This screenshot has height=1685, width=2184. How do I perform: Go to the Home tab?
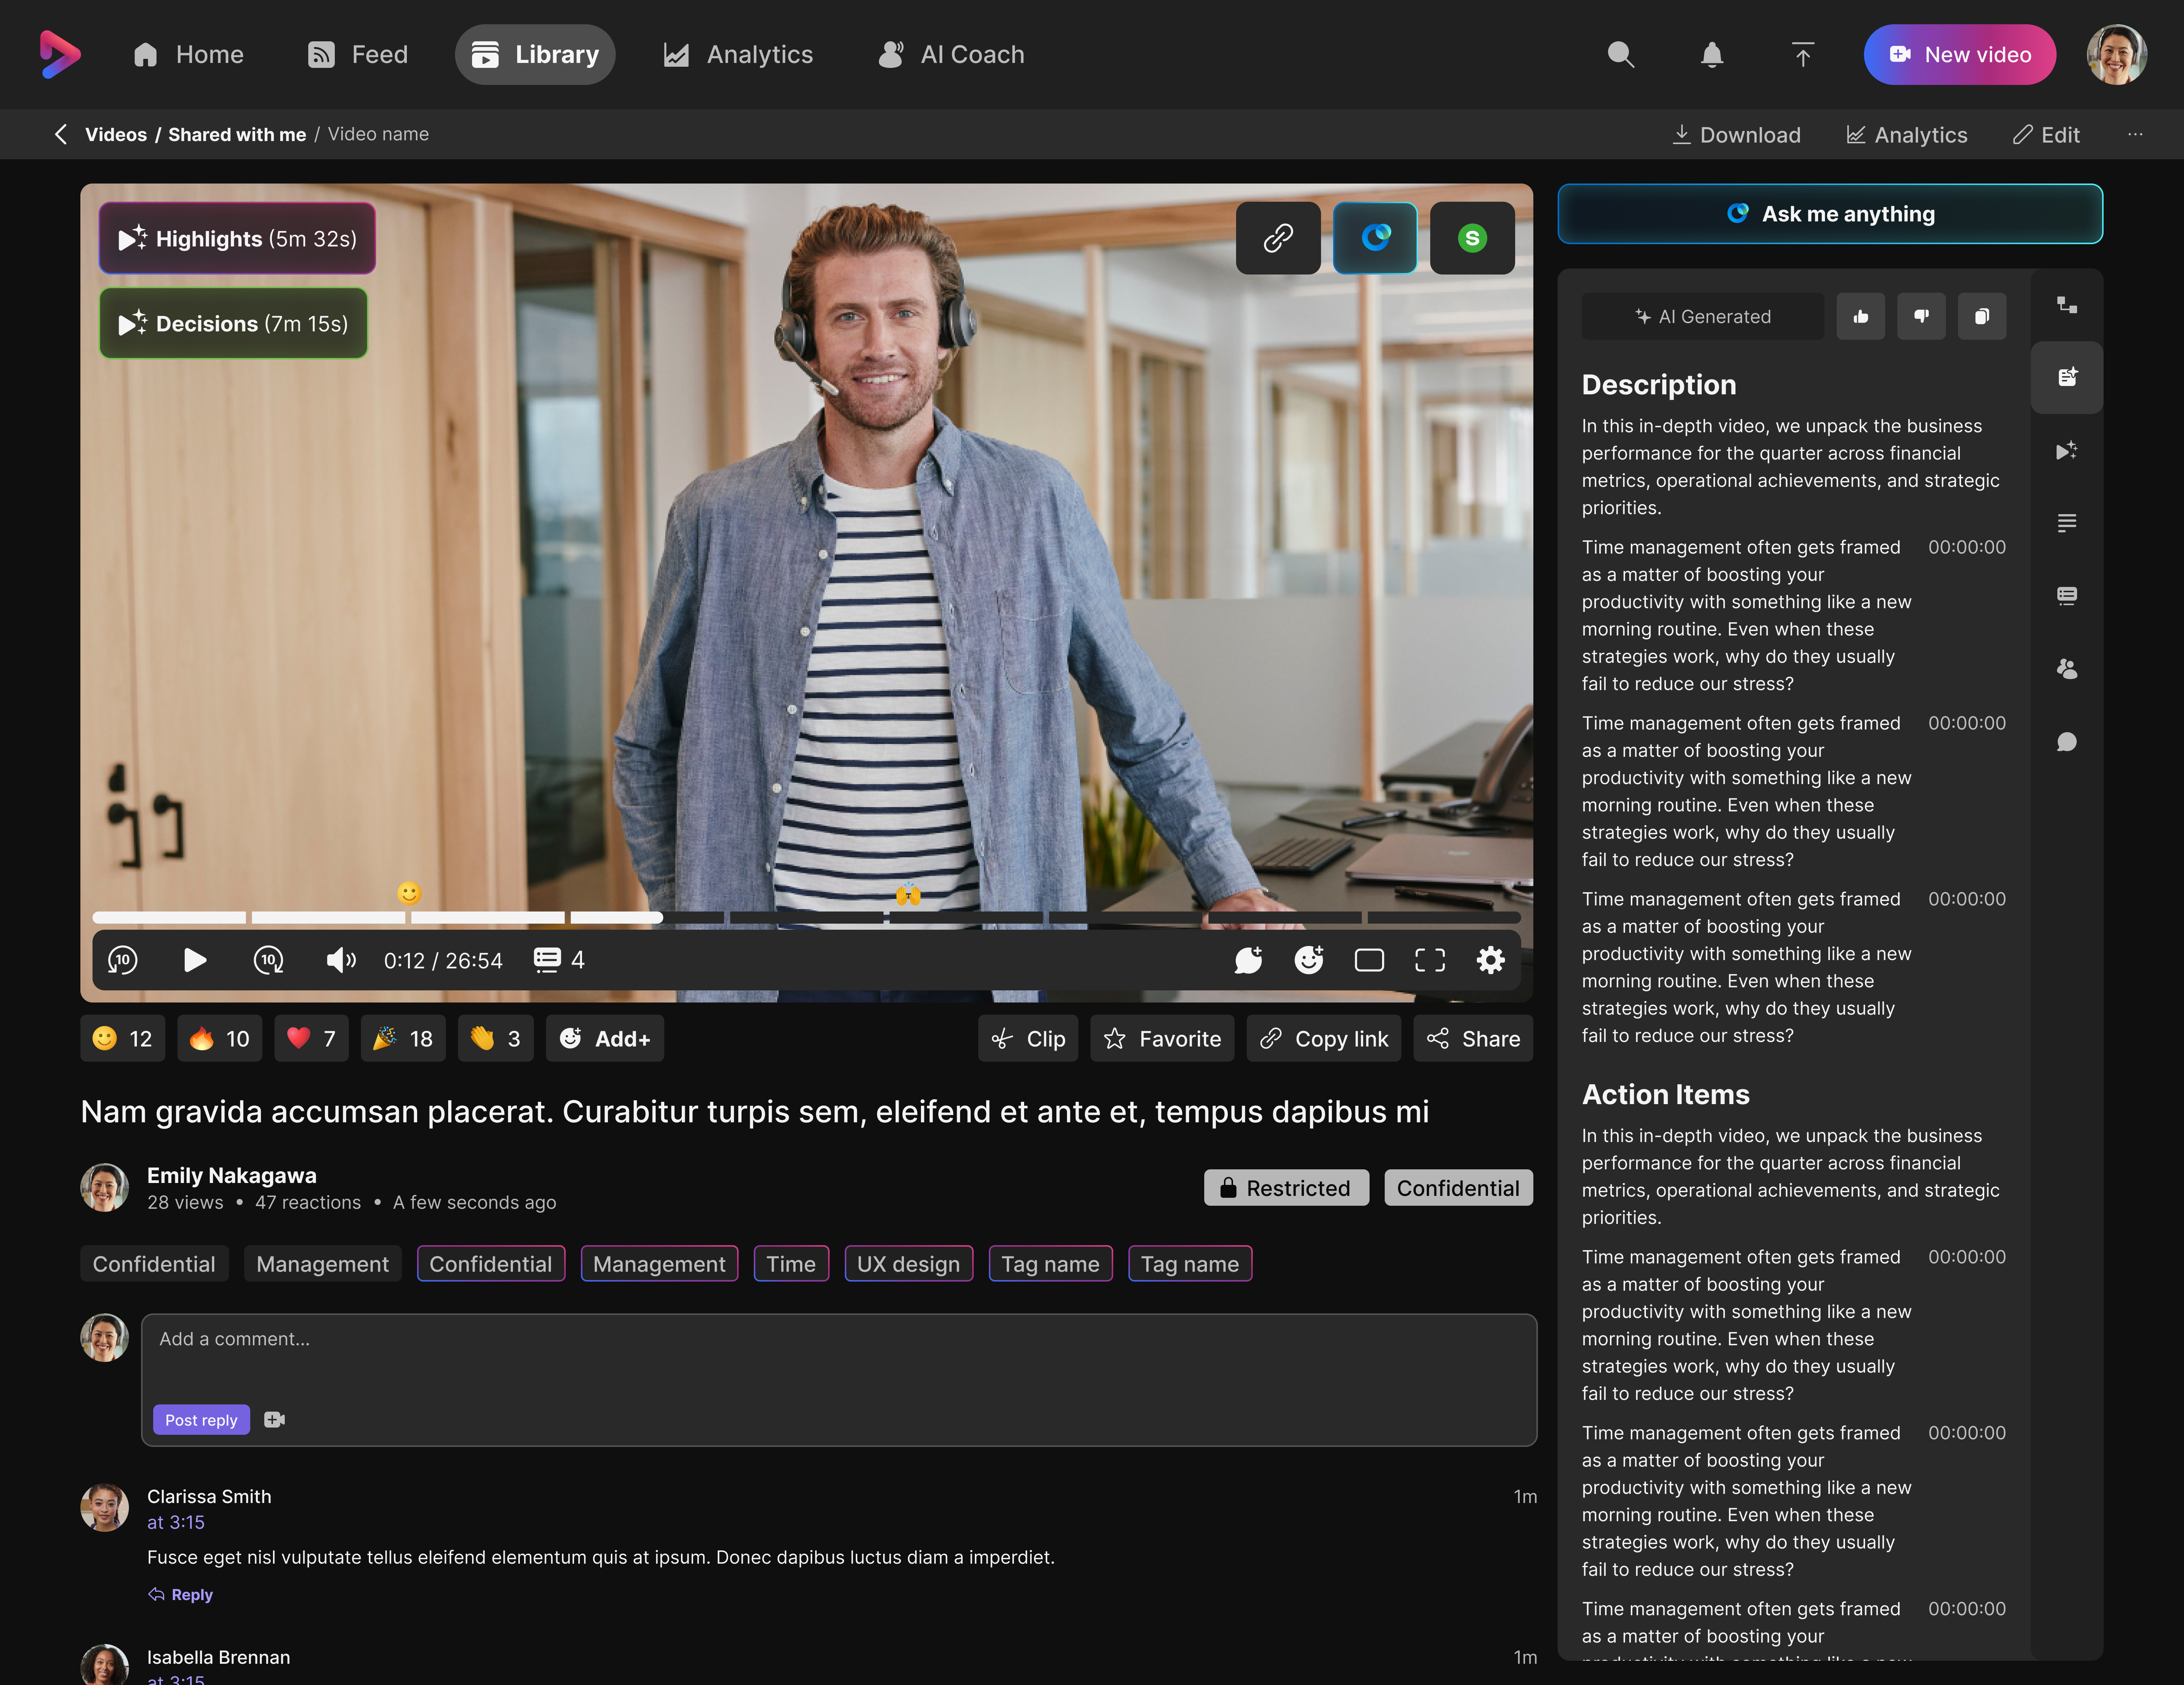click(188, 54)
